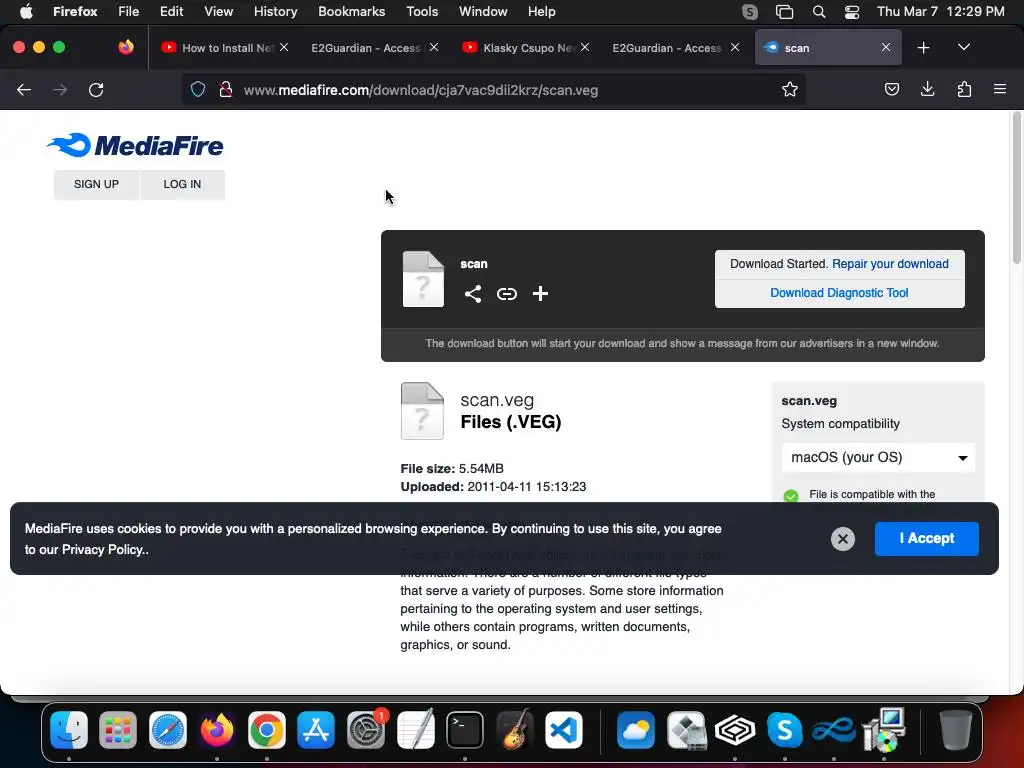Go back to the previous page

24,89
